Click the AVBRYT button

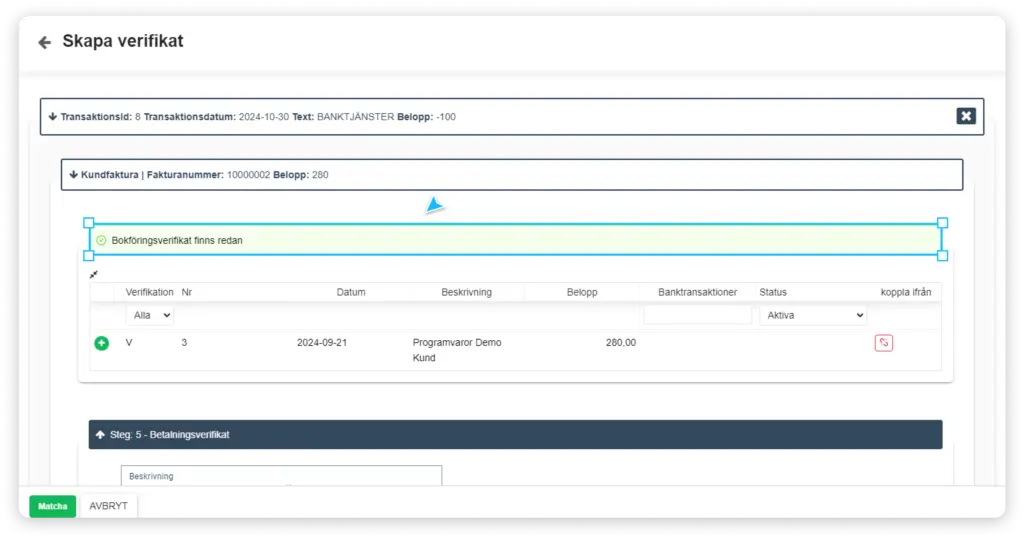[x=108, y=506]
